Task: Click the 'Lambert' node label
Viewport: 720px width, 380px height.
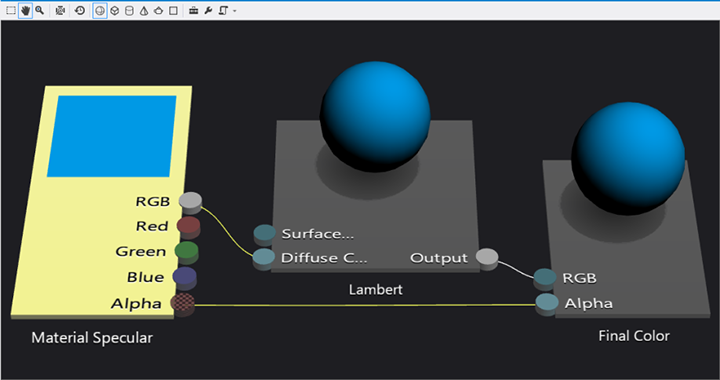Action: tap(376, 290)
